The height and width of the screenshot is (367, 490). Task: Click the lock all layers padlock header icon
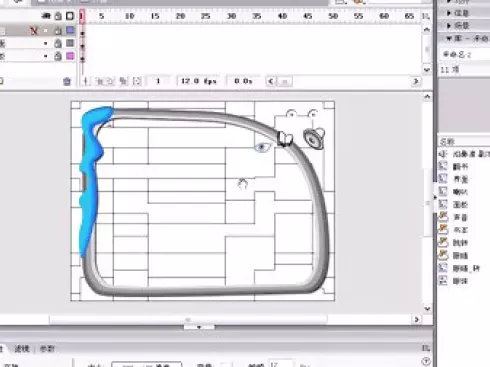58,16
